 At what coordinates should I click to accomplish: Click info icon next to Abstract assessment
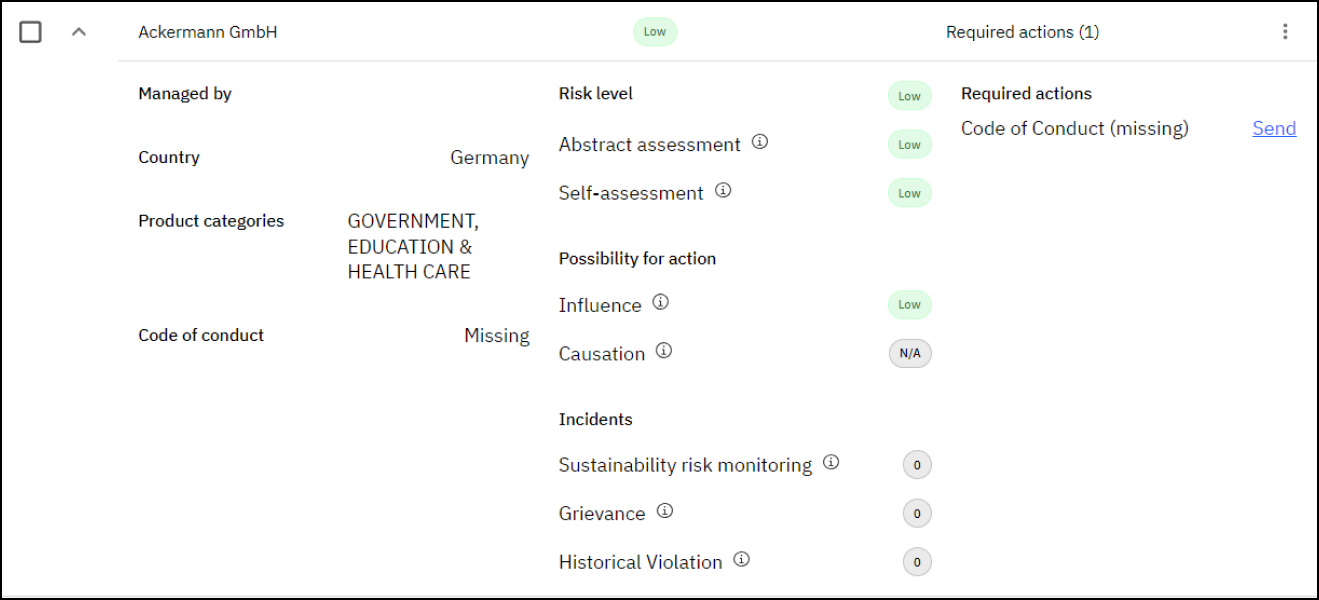coord(760,142)
